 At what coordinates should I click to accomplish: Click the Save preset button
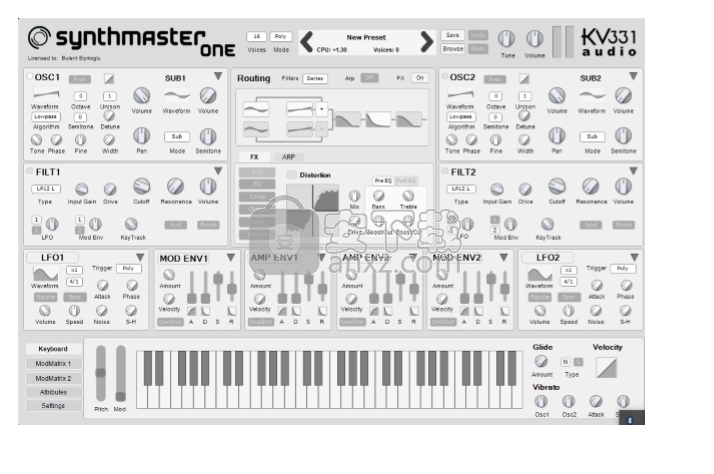coord(453,35)
